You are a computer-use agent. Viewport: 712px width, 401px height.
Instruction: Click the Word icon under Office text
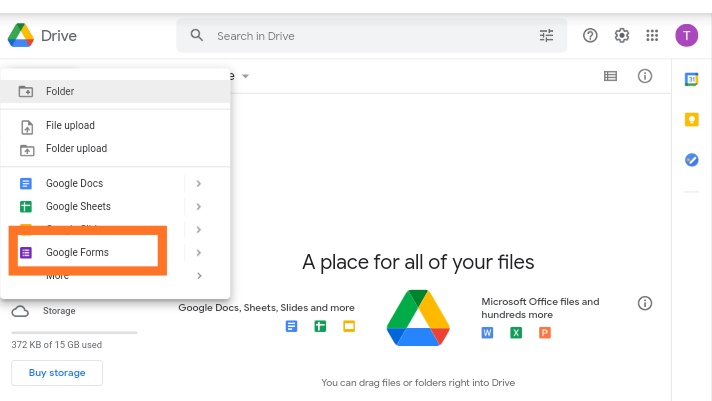tap(487, 333)
